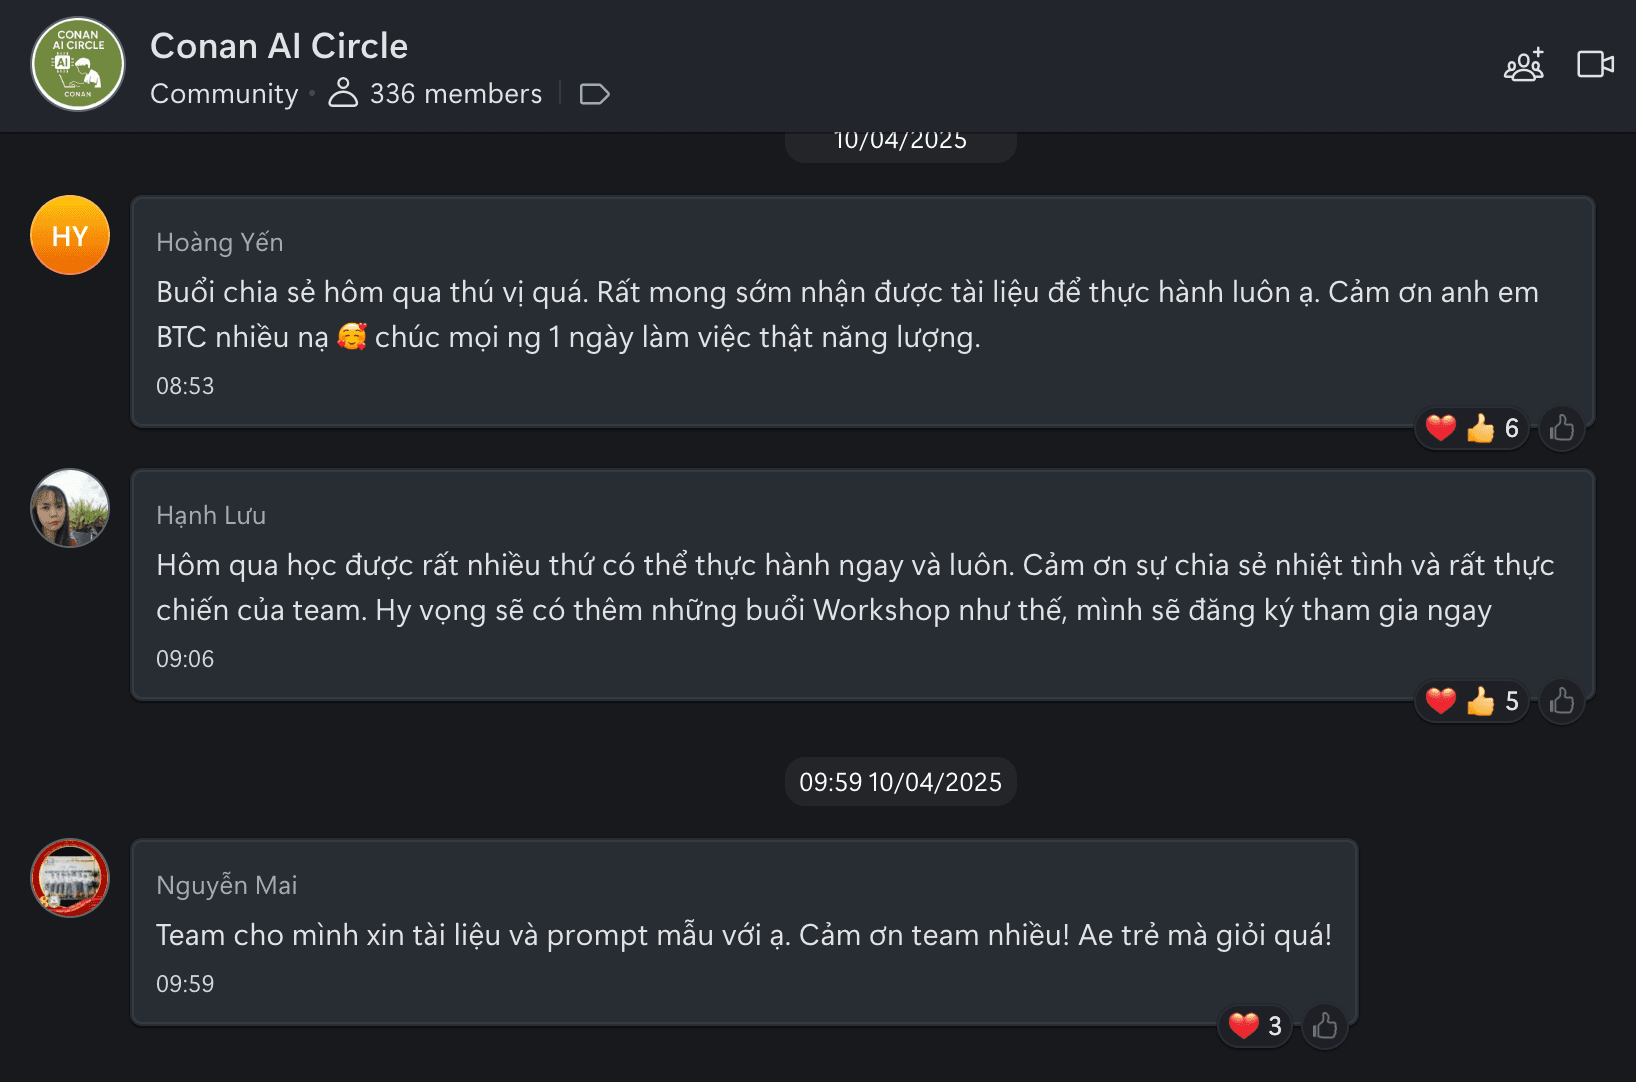Screen dimensions: 1636x1082
Task: Start a video call with the community
Action: [1595, 64]
